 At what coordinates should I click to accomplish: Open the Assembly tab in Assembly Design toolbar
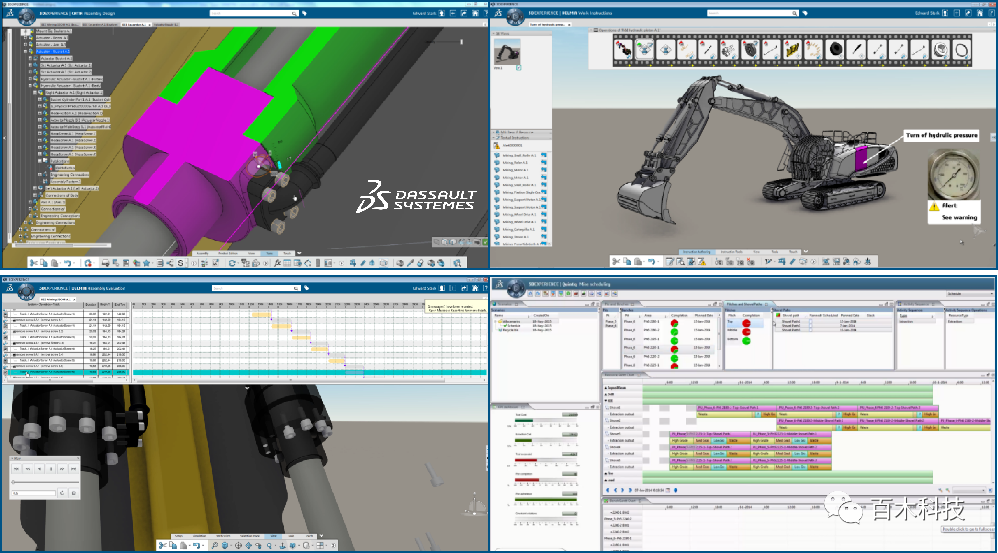204,253
